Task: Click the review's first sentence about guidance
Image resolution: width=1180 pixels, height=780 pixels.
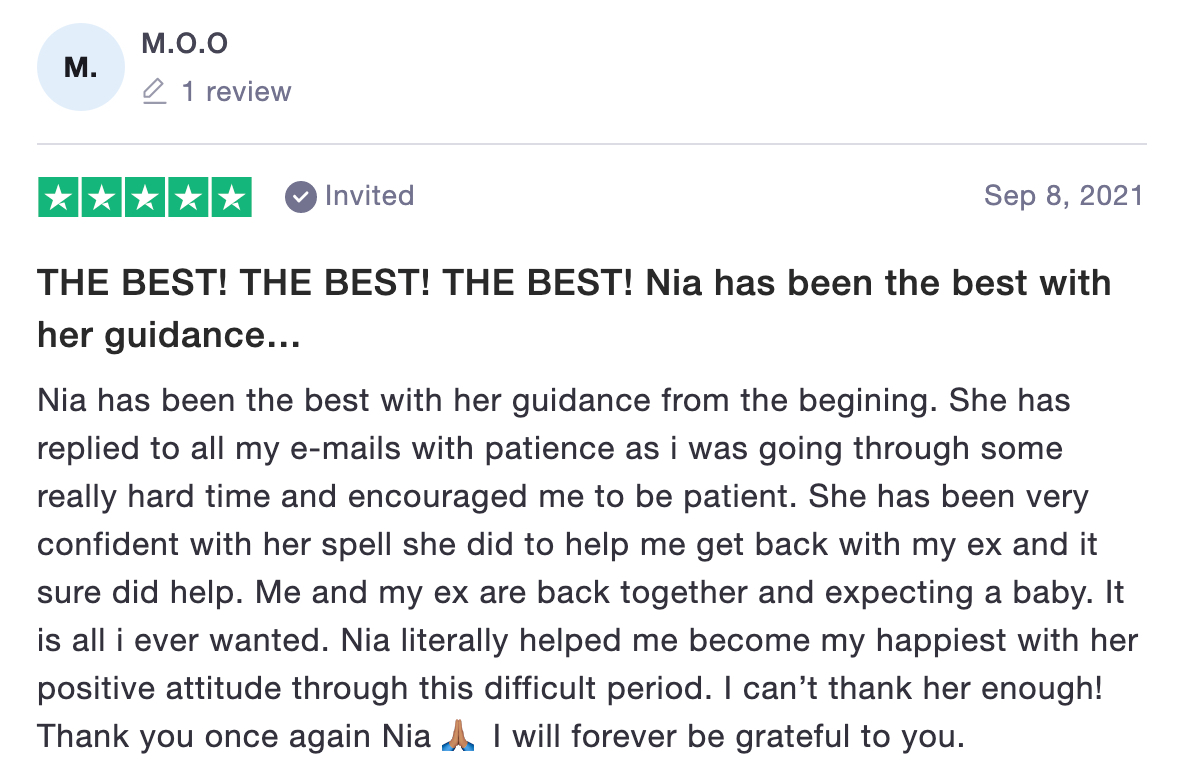Action: click(488, 401)
